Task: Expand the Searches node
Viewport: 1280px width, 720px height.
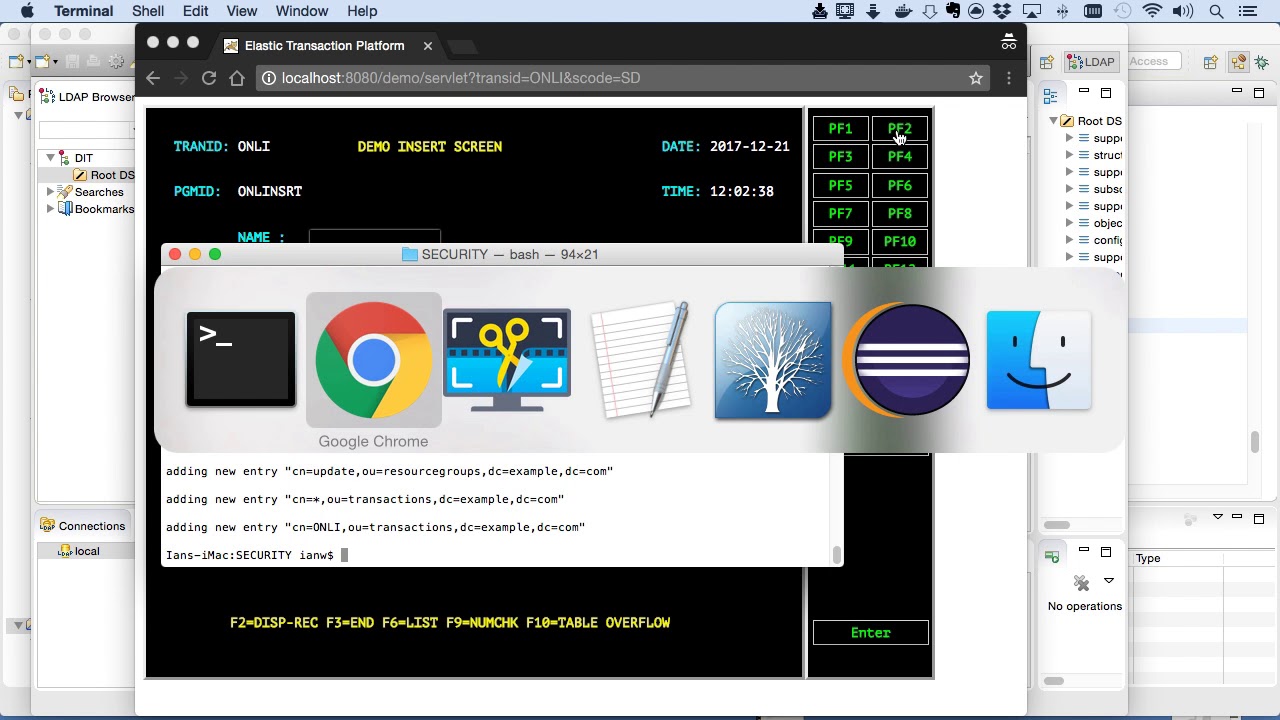Action: click(x=50, y=192)
